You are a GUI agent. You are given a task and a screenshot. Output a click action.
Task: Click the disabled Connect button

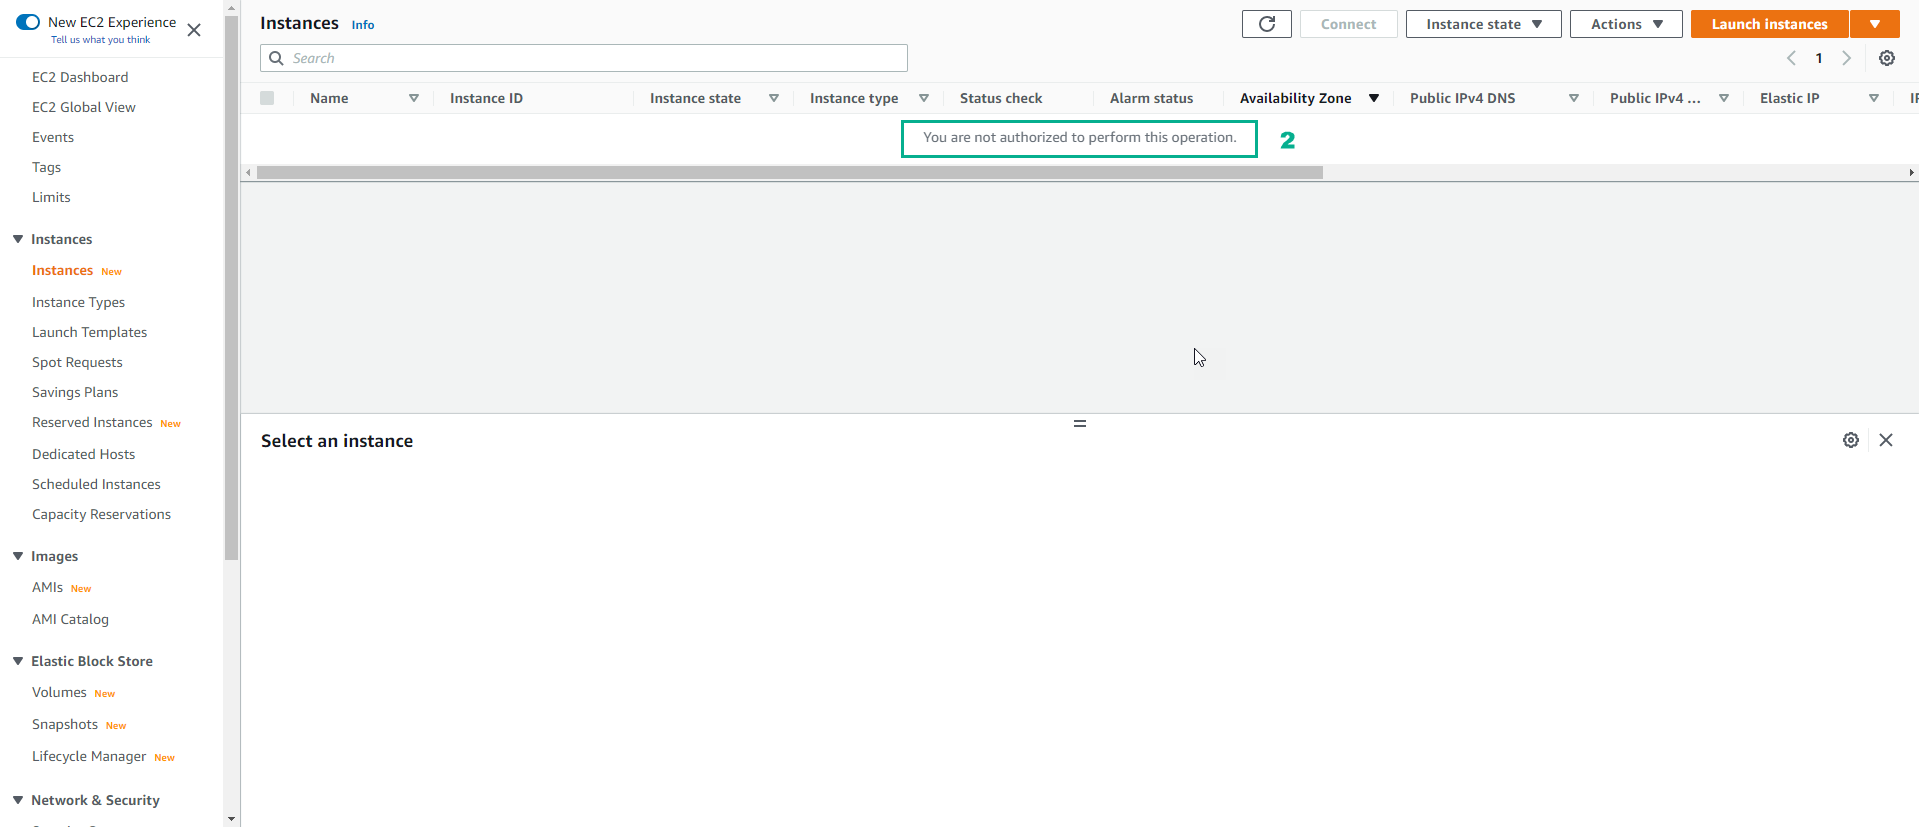tap(1348, 24)
